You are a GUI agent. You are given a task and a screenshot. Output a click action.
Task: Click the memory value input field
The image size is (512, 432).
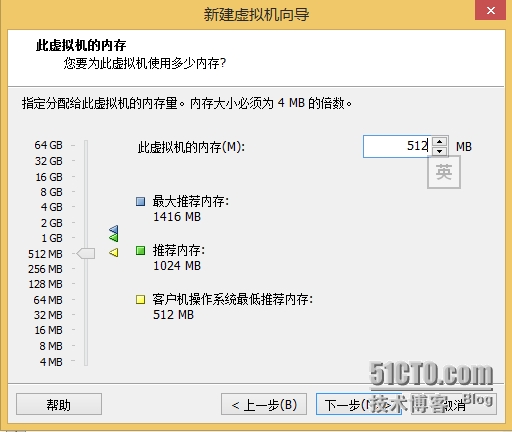[x=398, y=146]
